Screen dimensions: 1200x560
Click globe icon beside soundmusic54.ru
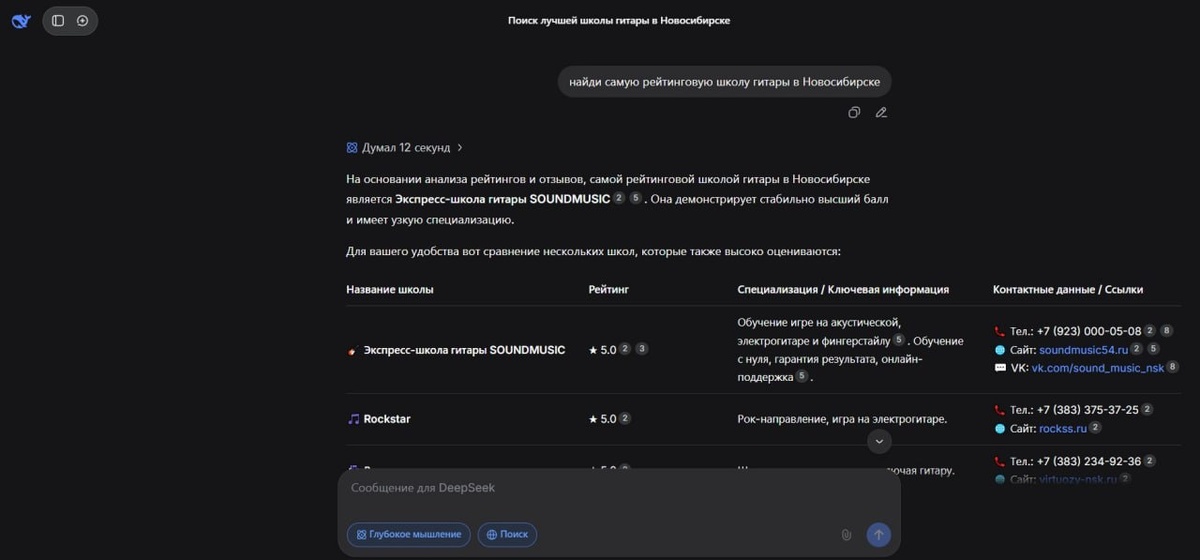(x=1000, y=350)
